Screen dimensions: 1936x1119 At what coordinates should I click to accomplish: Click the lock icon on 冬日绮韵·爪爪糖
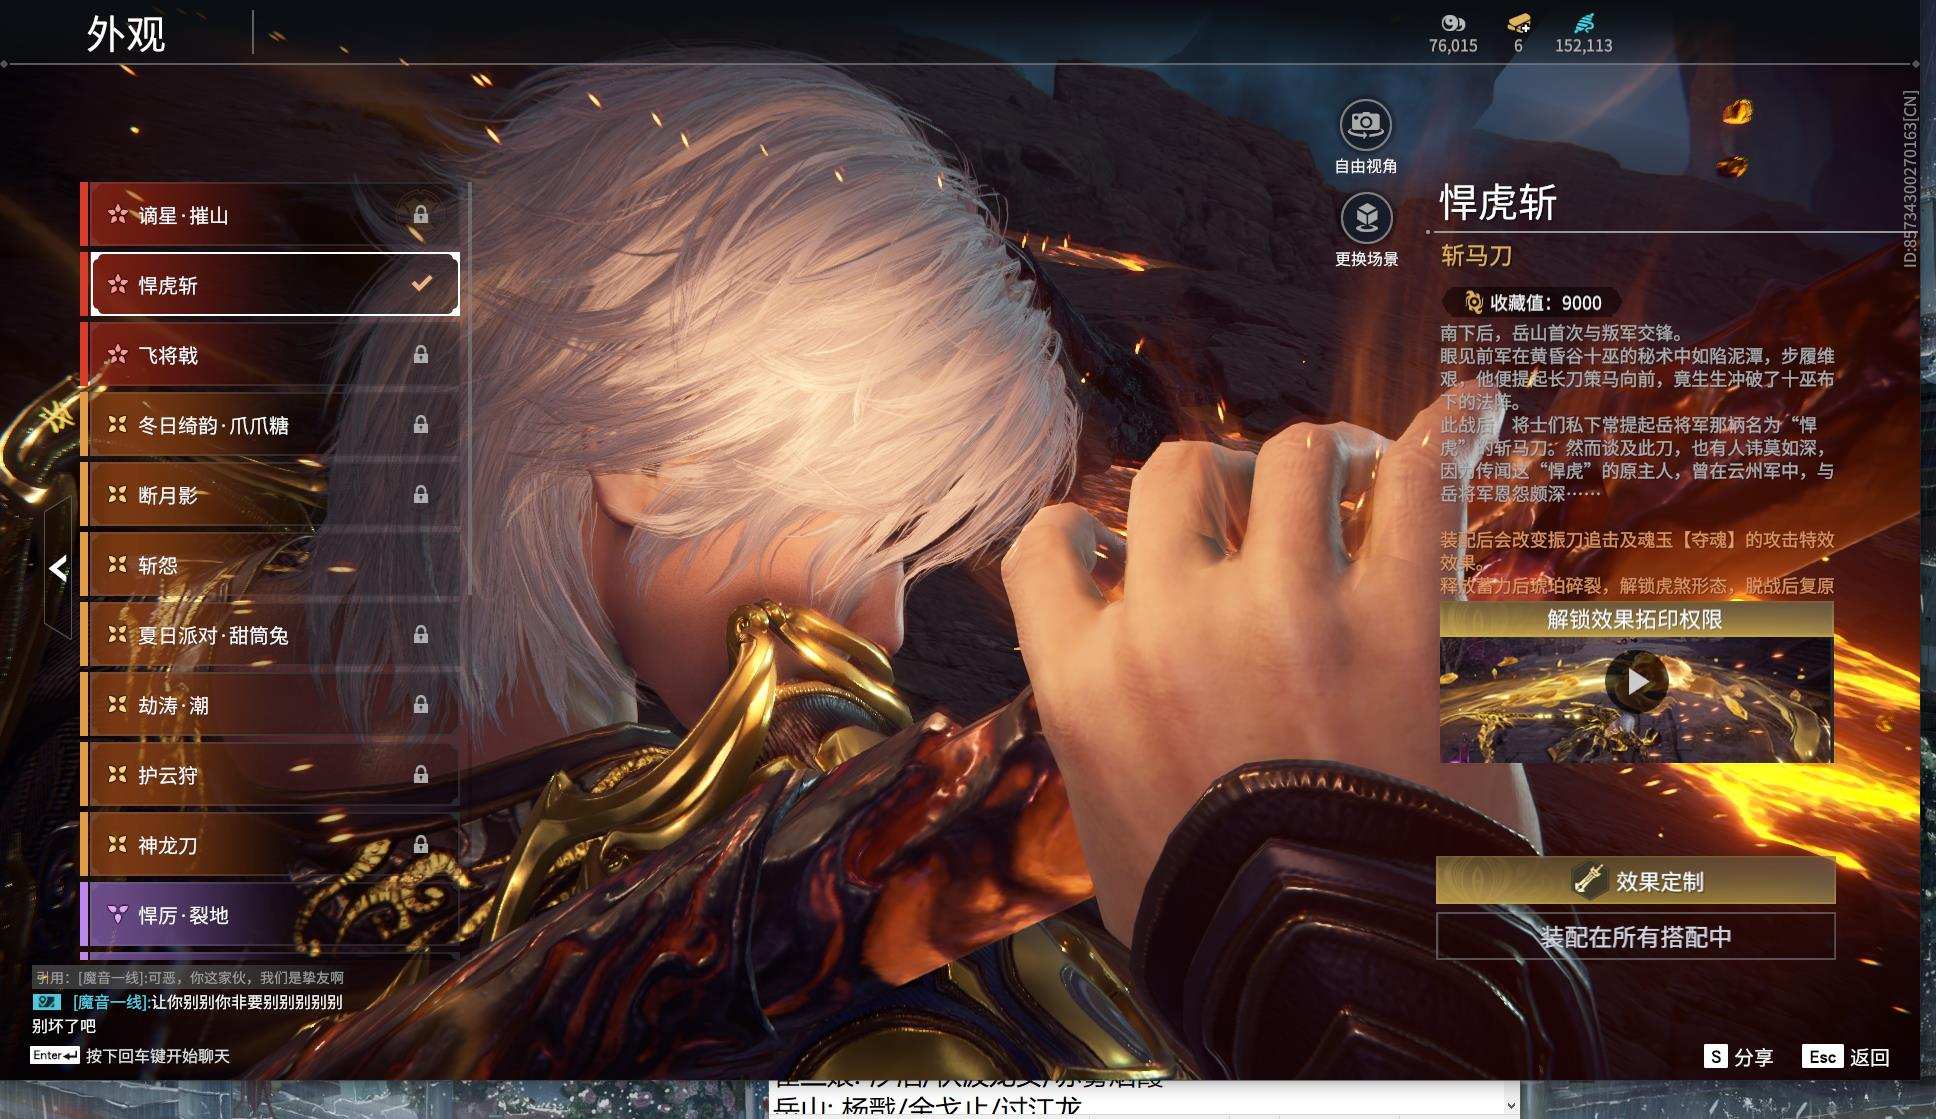click(x=421, y=425)
